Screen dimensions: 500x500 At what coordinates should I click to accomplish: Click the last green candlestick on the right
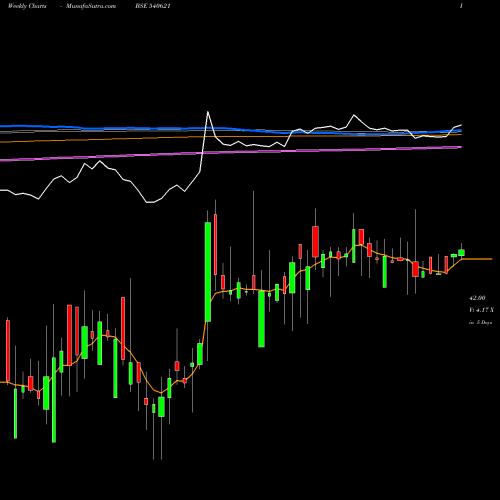click(461, 252)
